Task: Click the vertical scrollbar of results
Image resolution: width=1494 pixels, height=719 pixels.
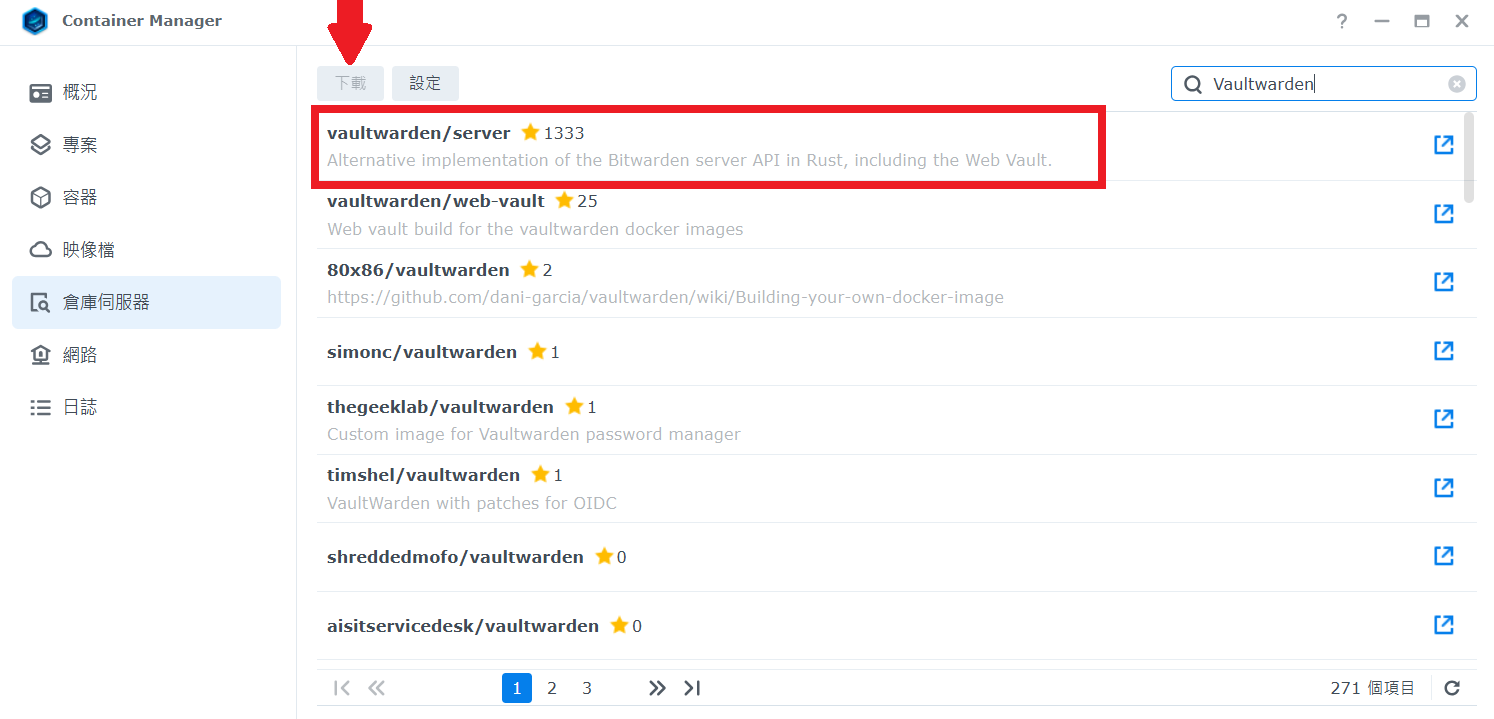Action: coord(1469,157)
